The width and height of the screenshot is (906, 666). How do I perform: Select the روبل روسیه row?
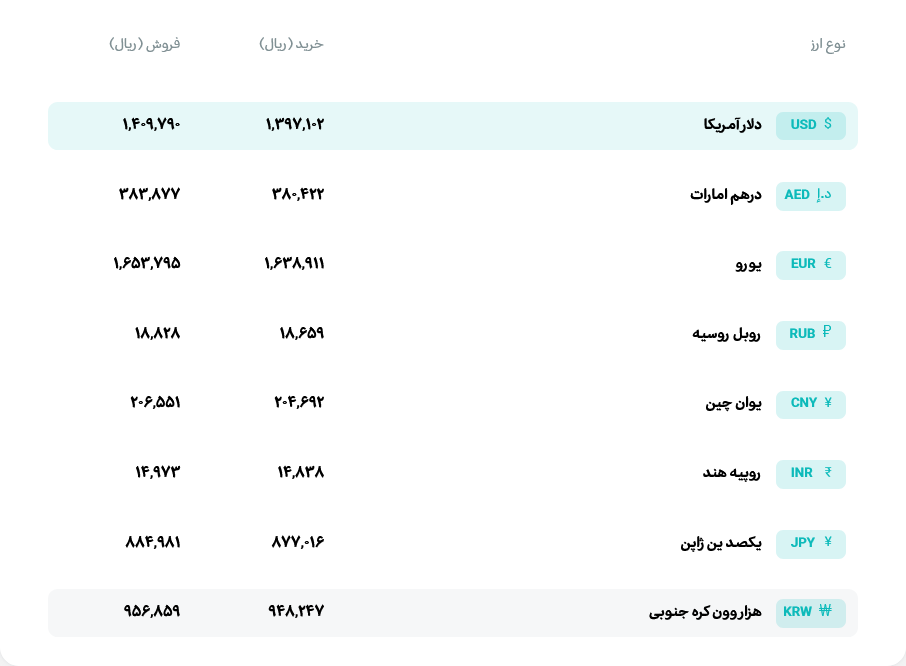452,334
